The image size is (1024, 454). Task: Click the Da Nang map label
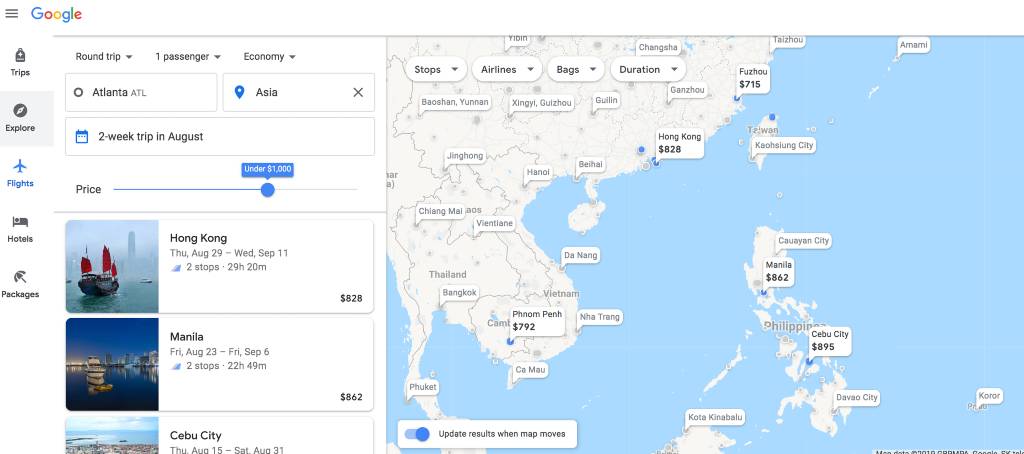click(580, 255)
